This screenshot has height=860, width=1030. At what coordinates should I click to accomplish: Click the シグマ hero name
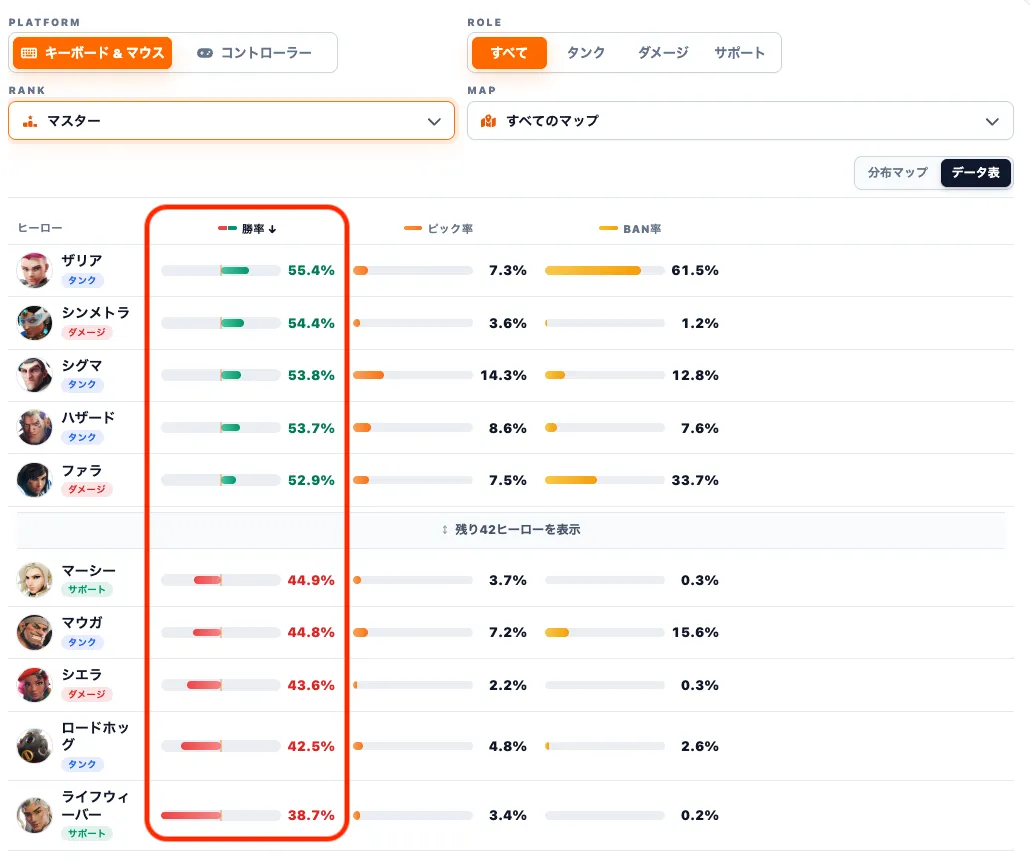82,365
